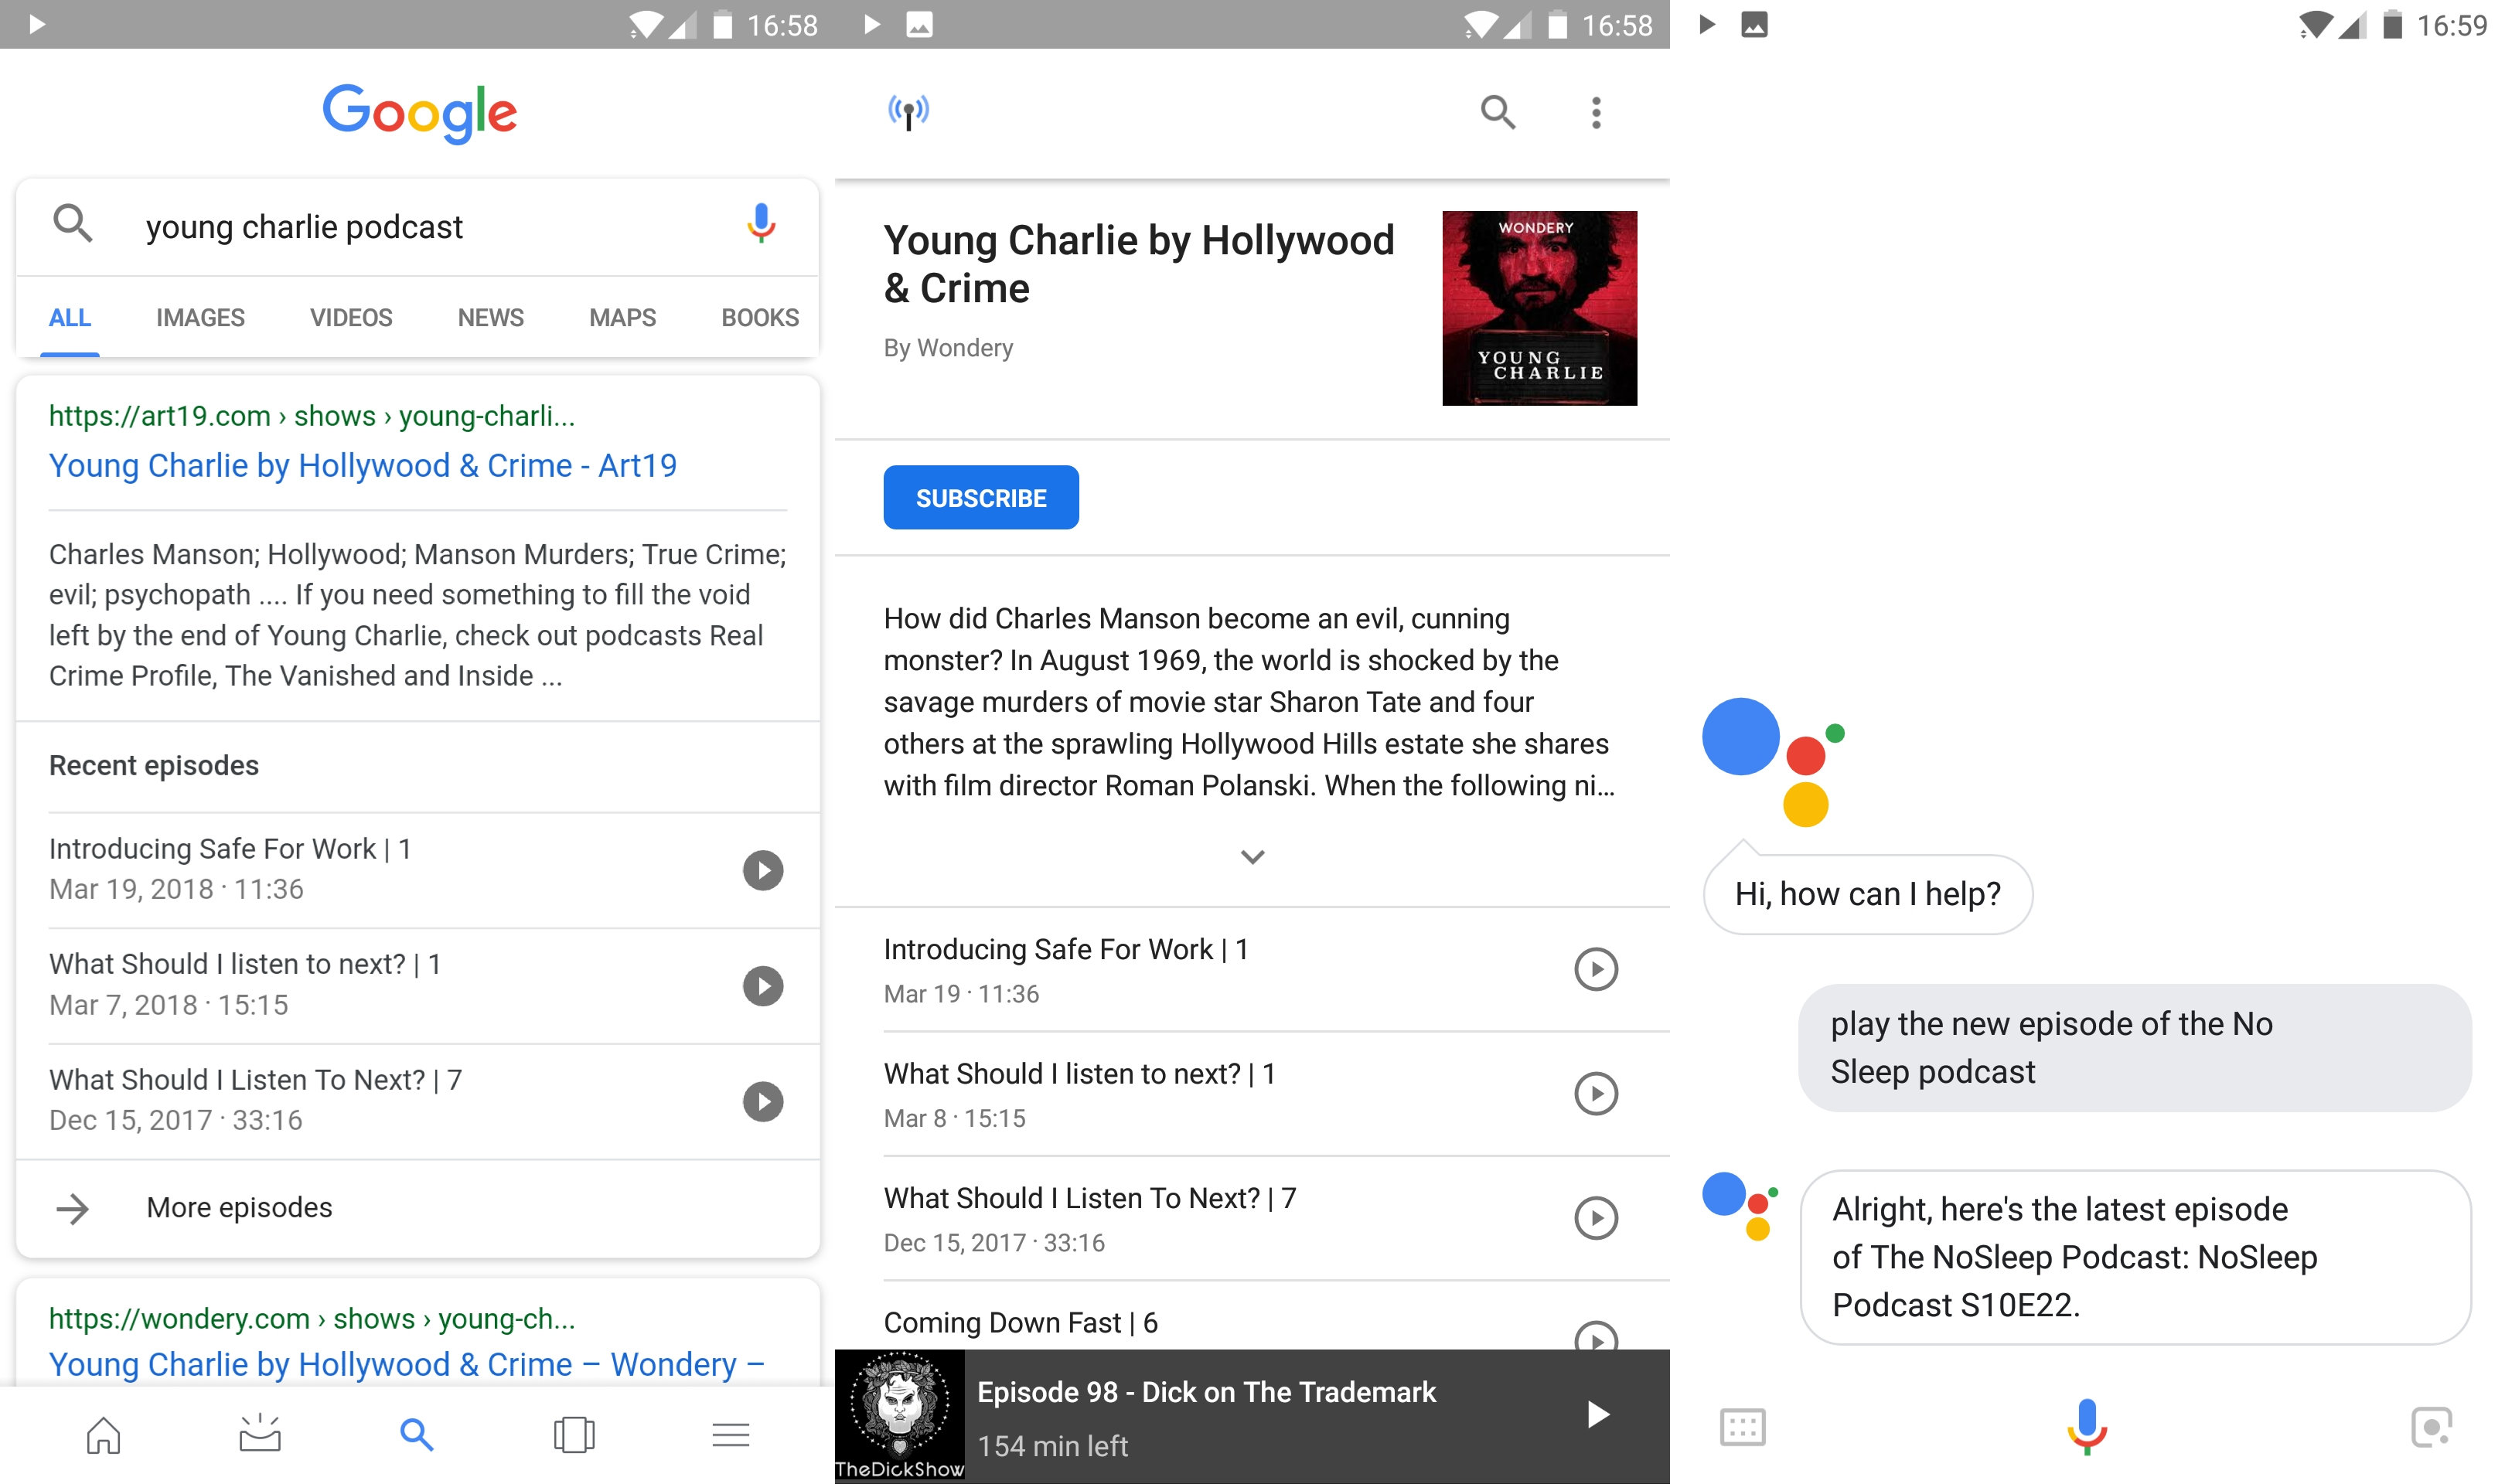The width and height of the screenshot is (2505, 1484).
Task: Switch to the News tab
Action: coord(491,318)
